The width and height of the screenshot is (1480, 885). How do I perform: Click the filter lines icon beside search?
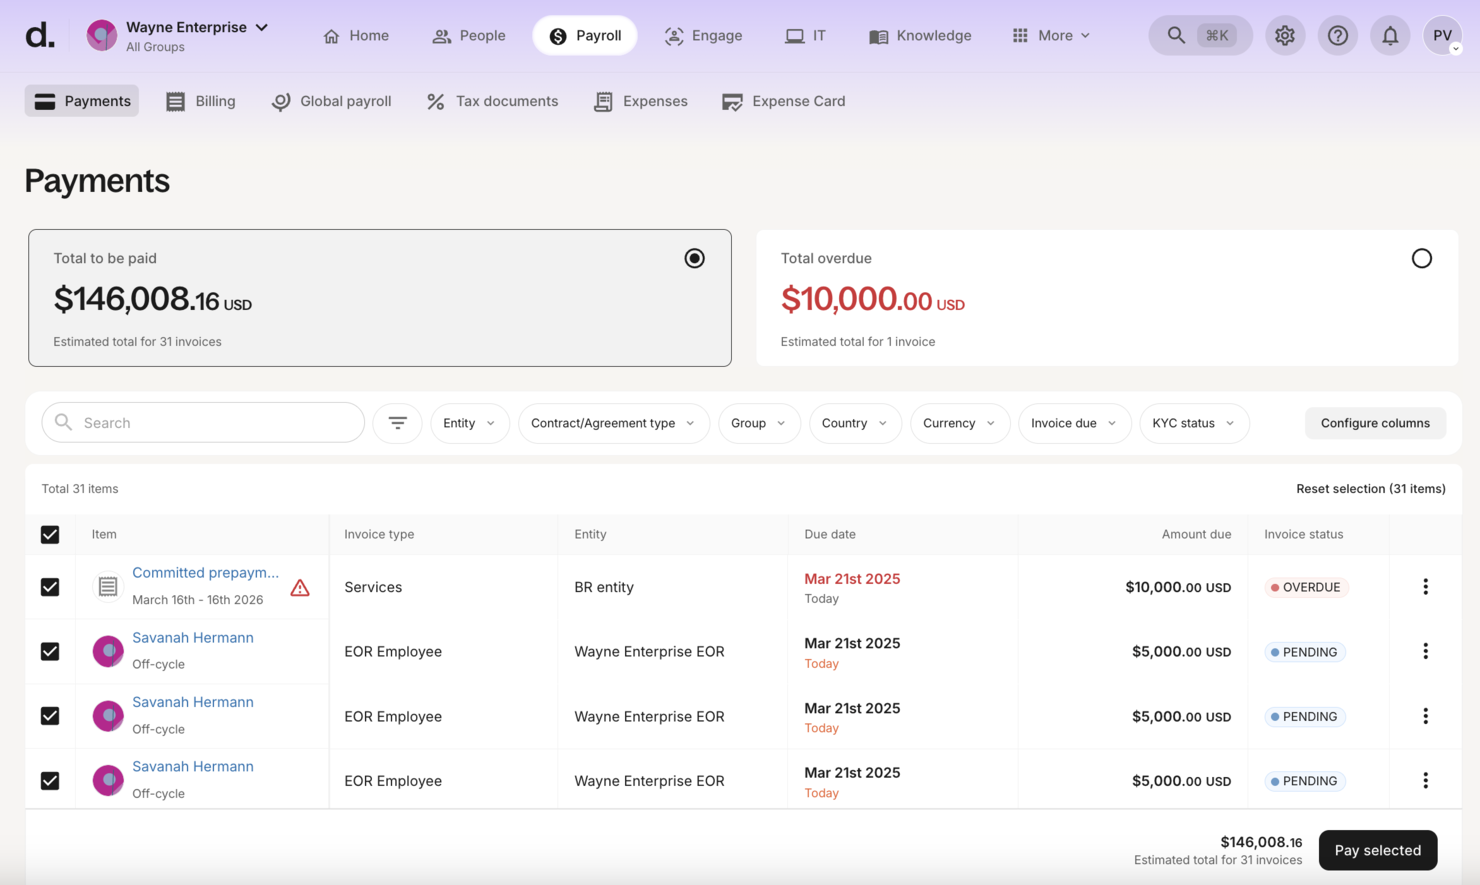pyautogui.click(x=397, y=423)
